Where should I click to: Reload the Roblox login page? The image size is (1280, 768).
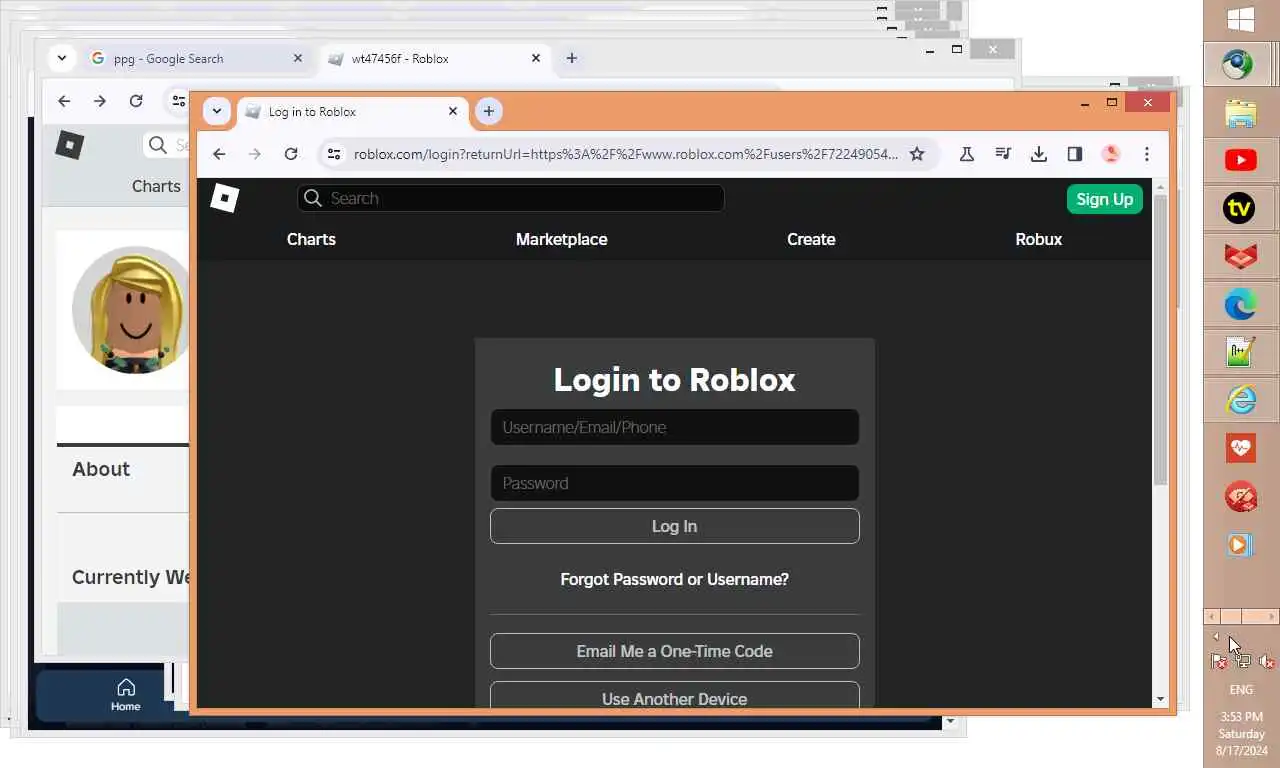[291, 154]
